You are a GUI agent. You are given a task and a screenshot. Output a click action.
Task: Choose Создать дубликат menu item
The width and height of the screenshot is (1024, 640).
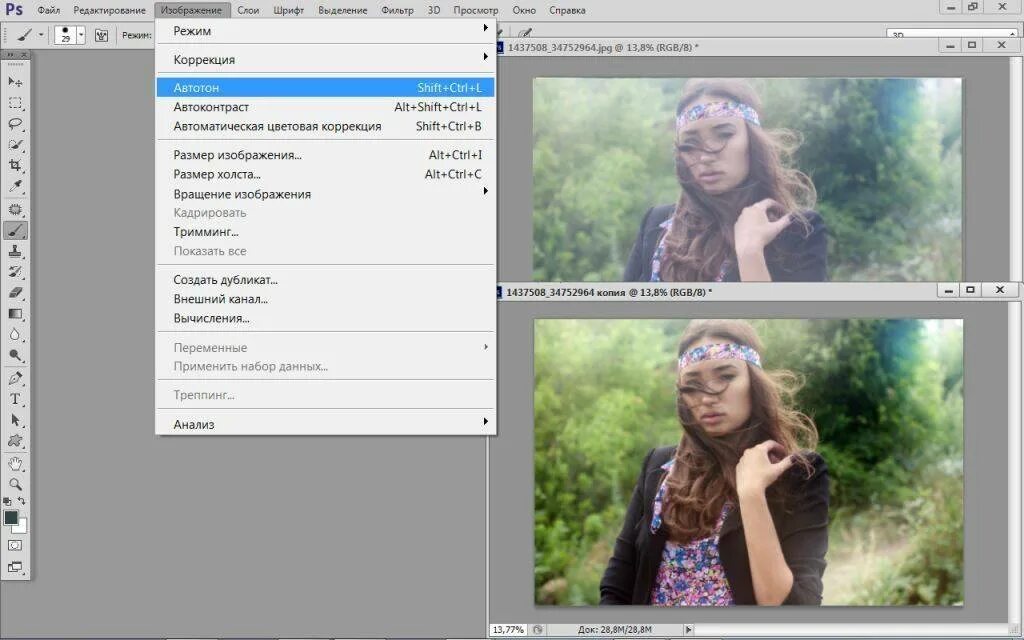point(325,280)
